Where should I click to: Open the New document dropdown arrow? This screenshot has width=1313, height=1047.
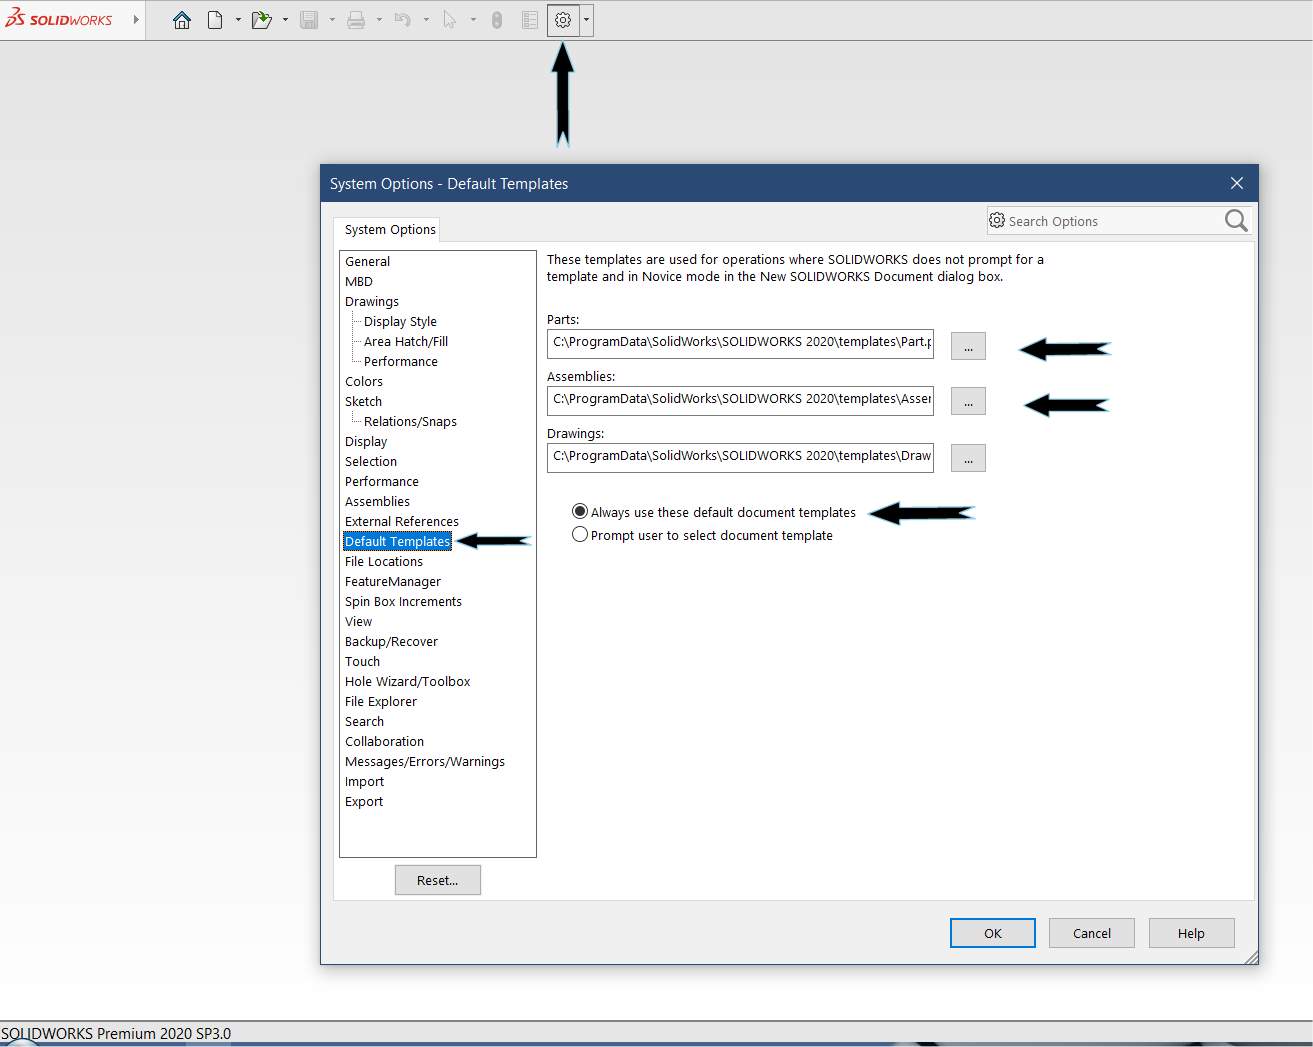pyautogui.click(x=238, y=20)
